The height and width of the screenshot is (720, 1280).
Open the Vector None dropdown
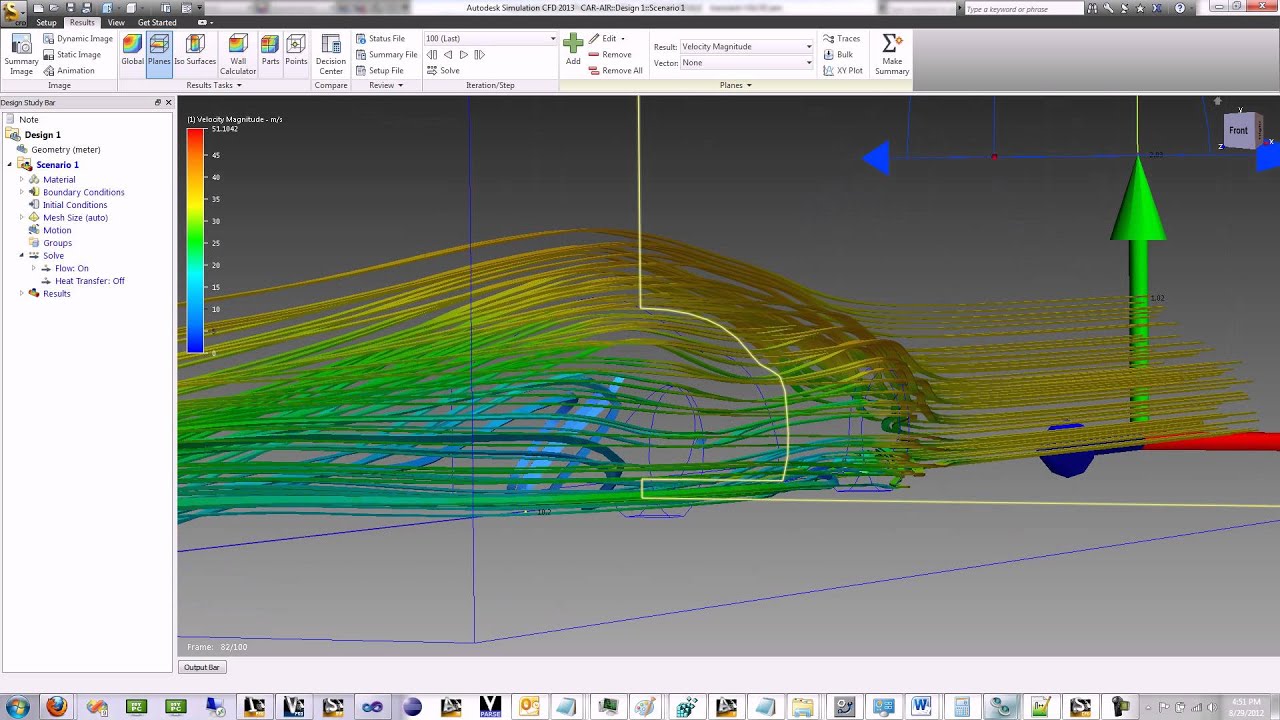point(746,63)
